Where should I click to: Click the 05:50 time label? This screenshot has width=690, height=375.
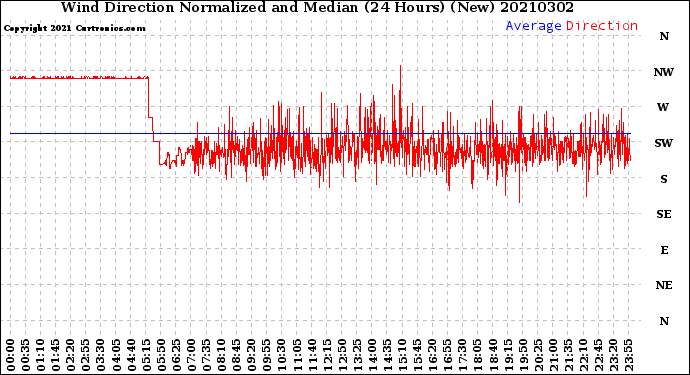tap(161, 355)
